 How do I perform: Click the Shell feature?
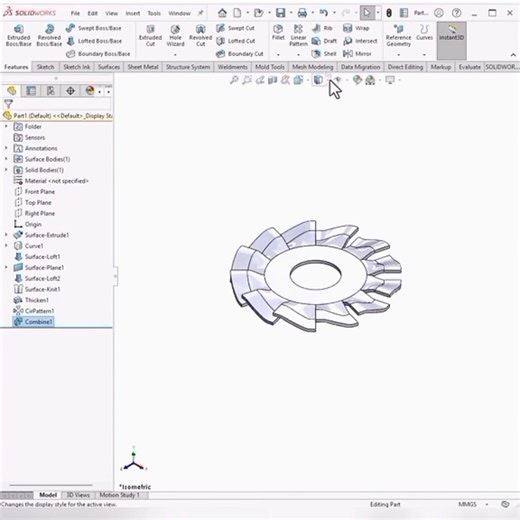[x=324, y=54]
